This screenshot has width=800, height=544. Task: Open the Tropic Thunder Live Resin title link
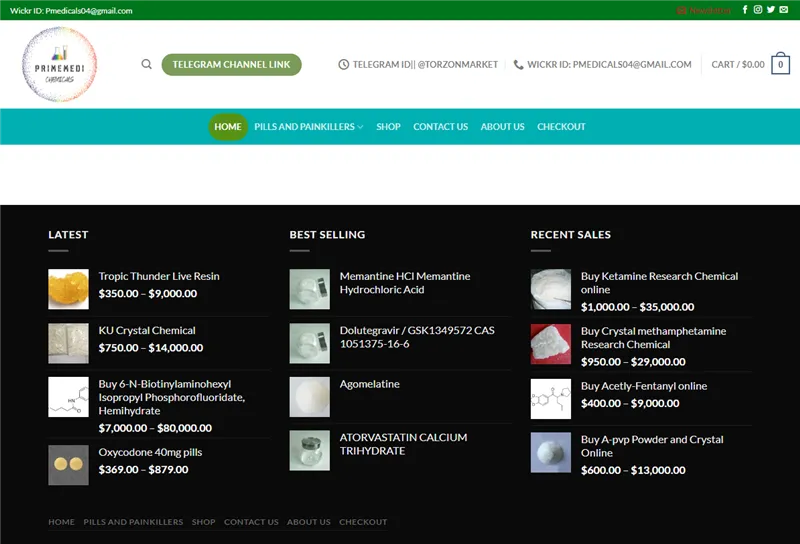coord(159,276)
